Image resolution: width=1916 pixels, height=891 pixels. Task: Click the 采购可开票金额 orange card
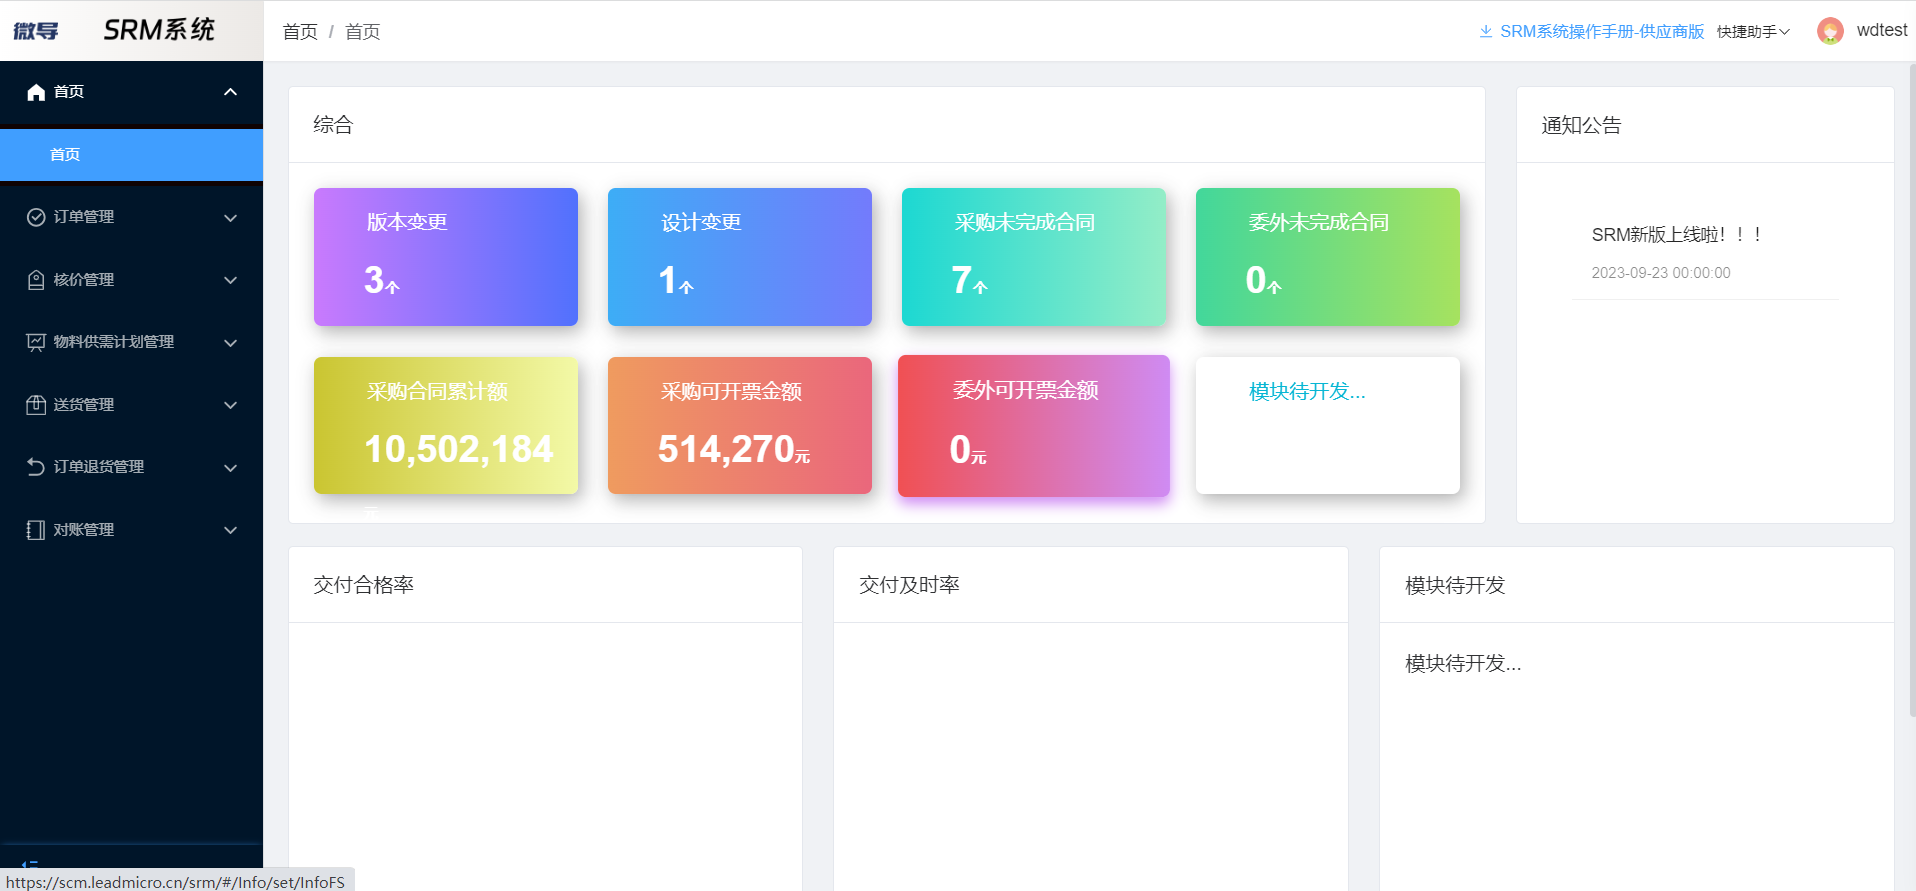tap(739, 425)
